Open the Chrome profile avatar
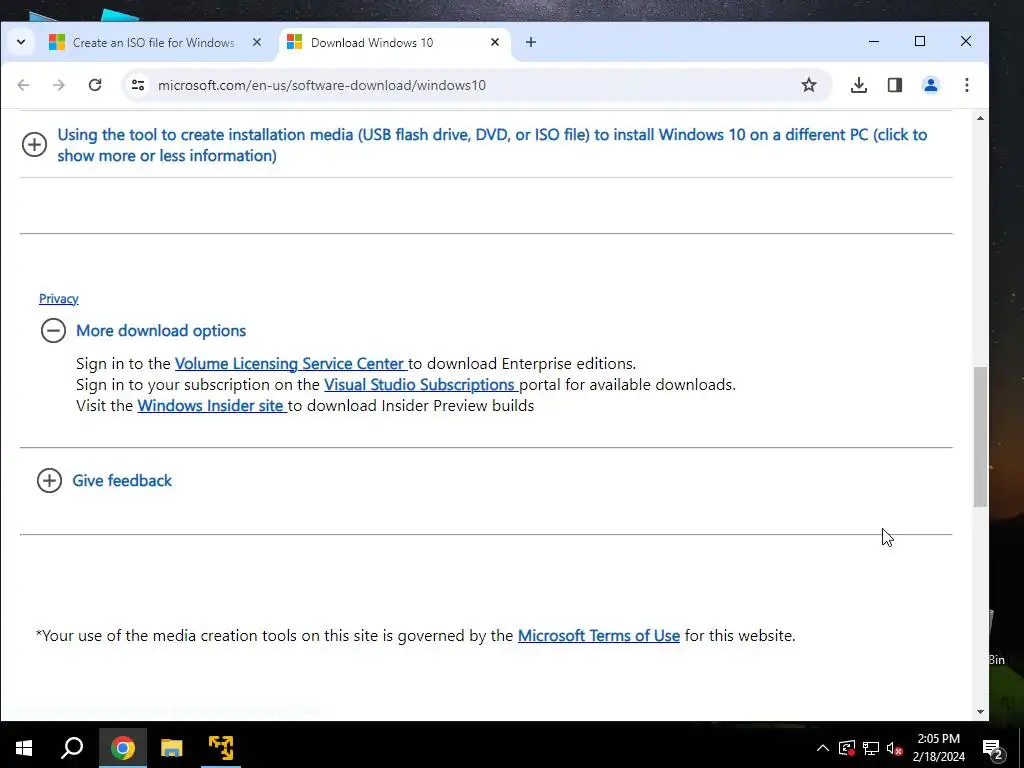The width and height of the screenshot is (1024, 768). coord(931,85)
